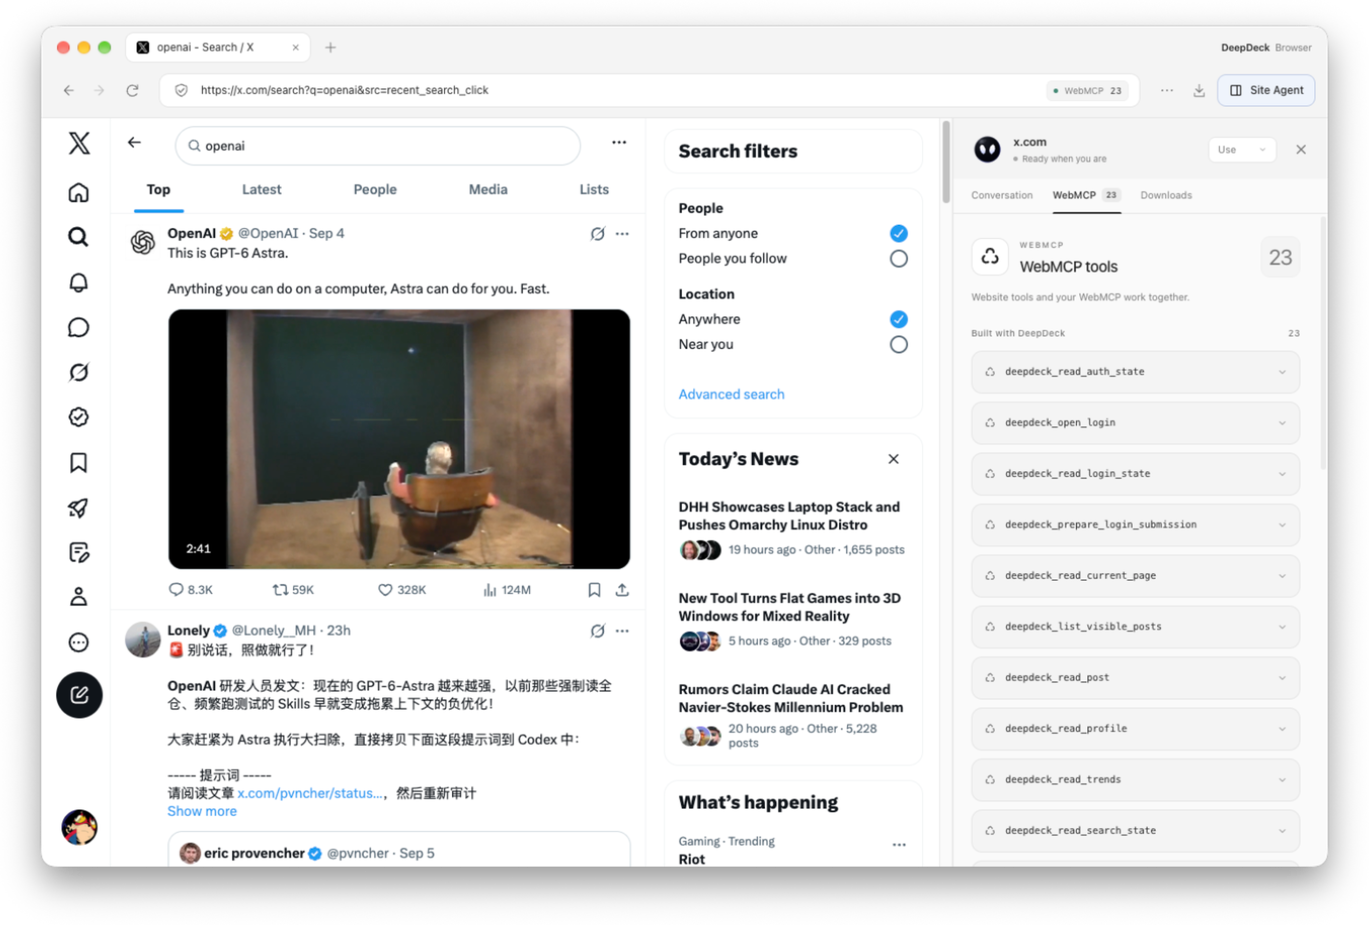Toggle the Site Agent panel button
Screen dimensions: 1369x925
(x=1266, y=90)
